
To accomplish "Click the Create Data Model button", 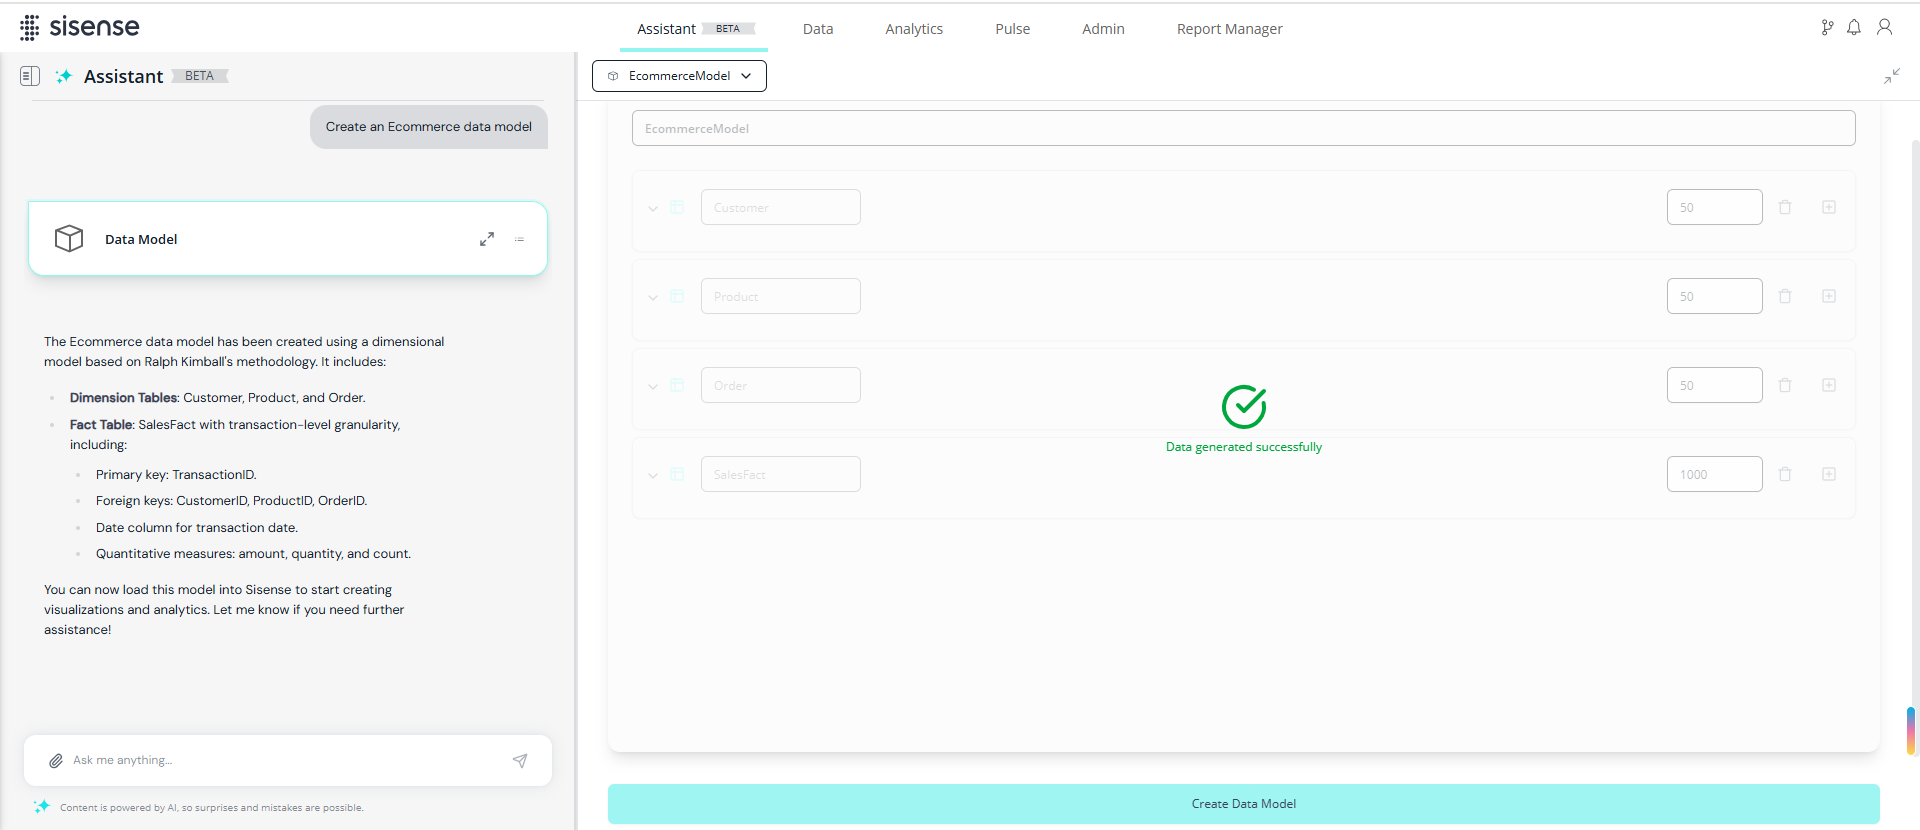I will (1243, 804).
